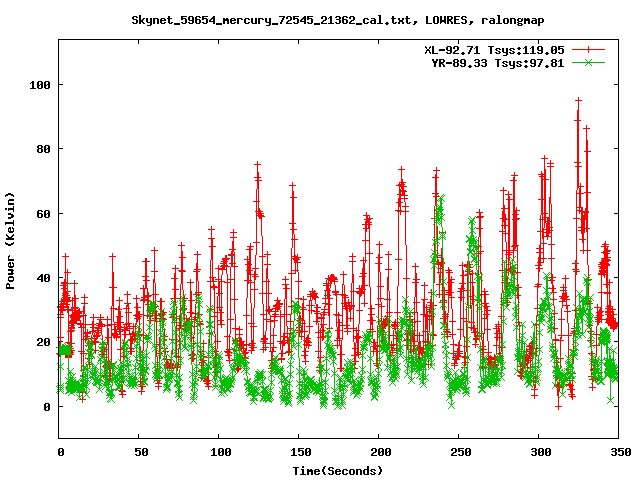Image resolution: width=640 pixels, height=480 pixels.
Task: Click the x-axis tick label 150
Action: (x=301, y=452)
